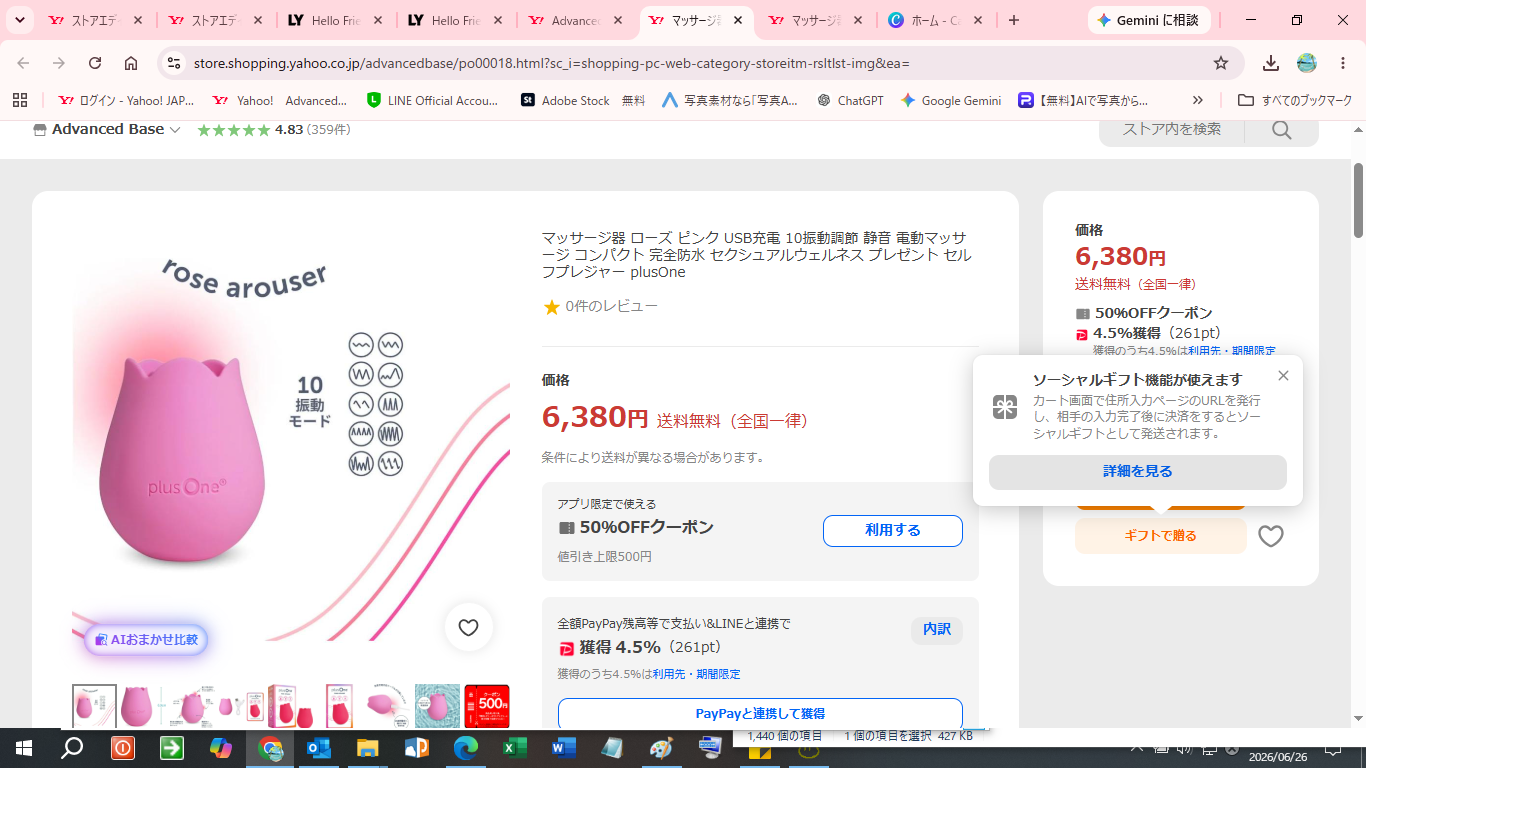
Task: Bookmark this page with the star icon
Action: [x=1221, y=63]
